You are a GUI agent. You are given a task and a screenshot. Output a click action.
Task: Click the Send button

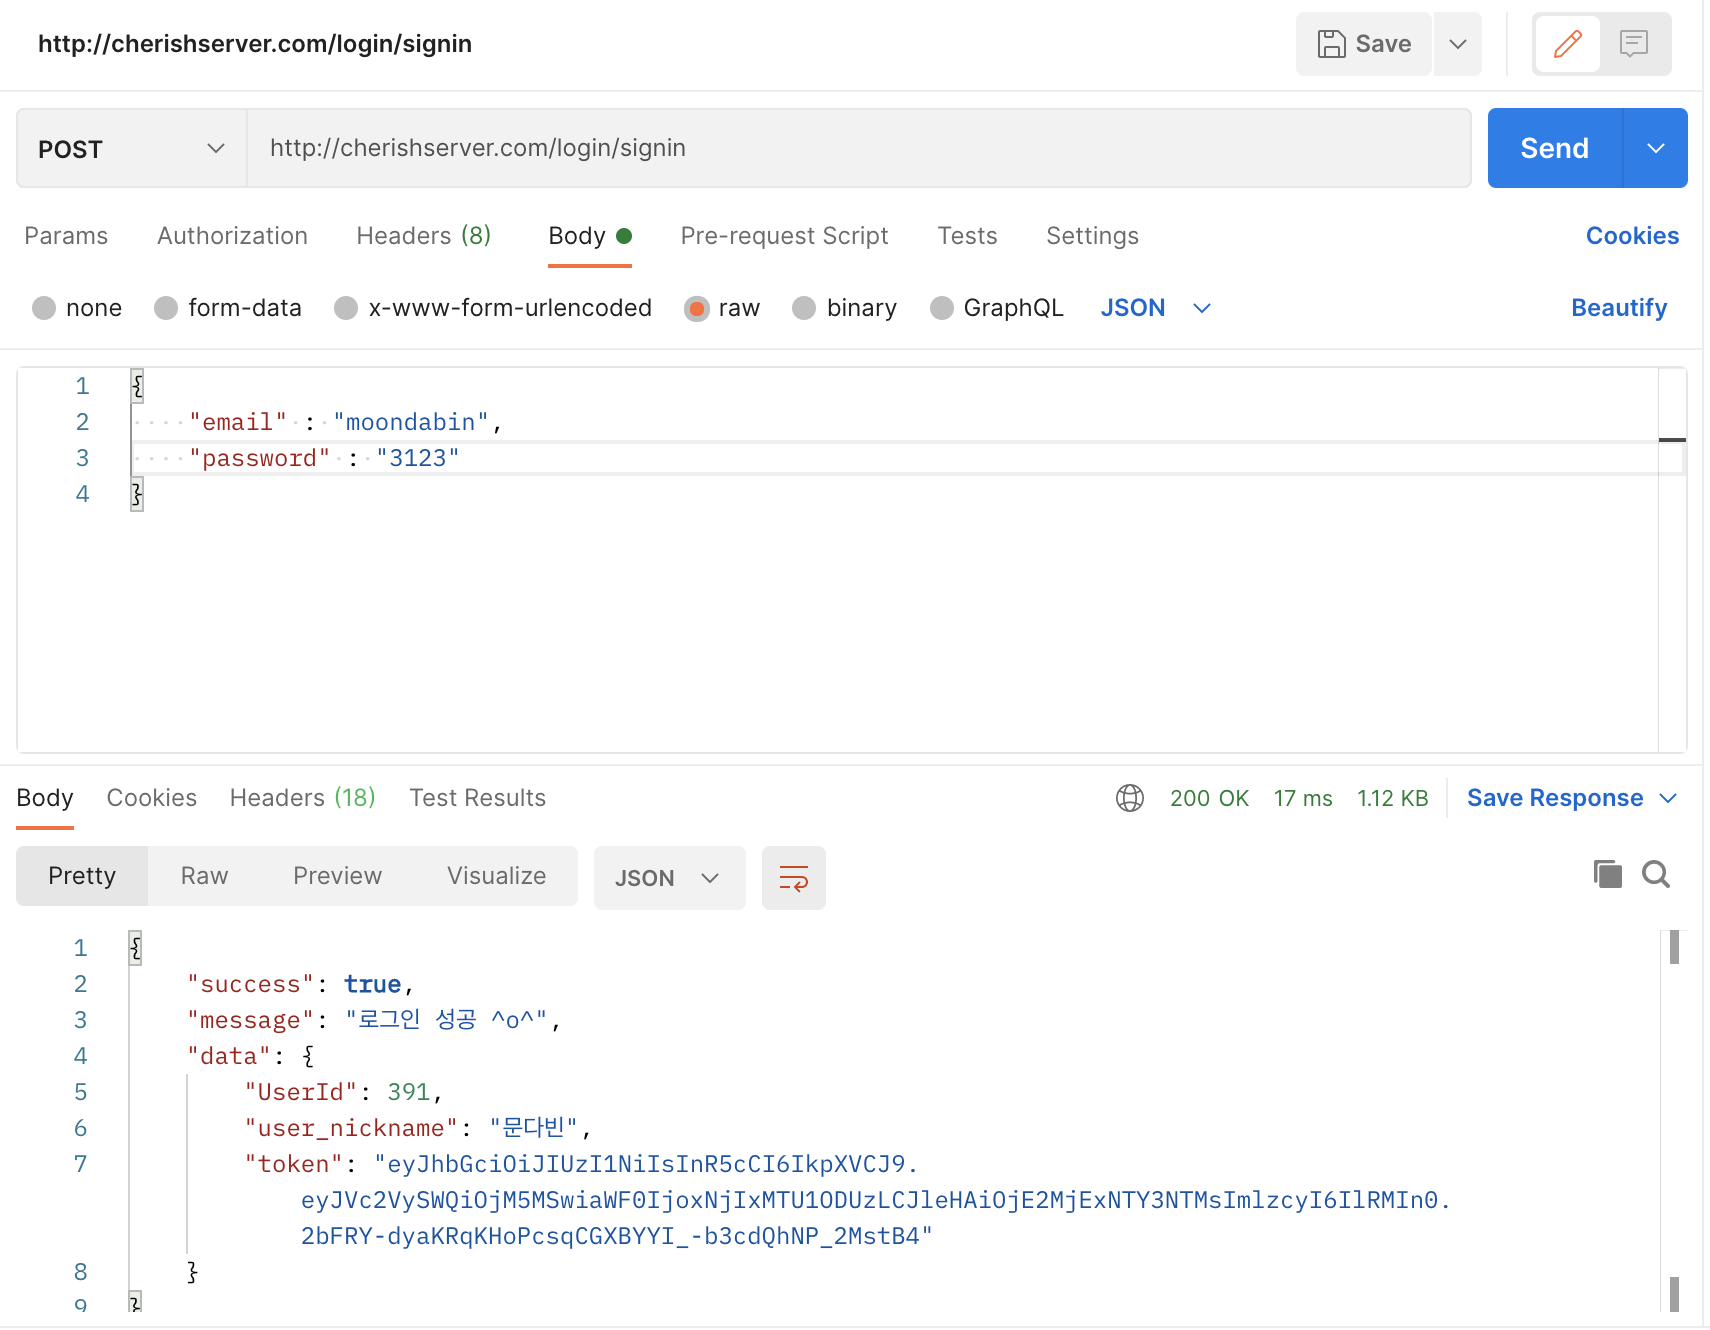pyautogui.click(x=1552, y=148)
